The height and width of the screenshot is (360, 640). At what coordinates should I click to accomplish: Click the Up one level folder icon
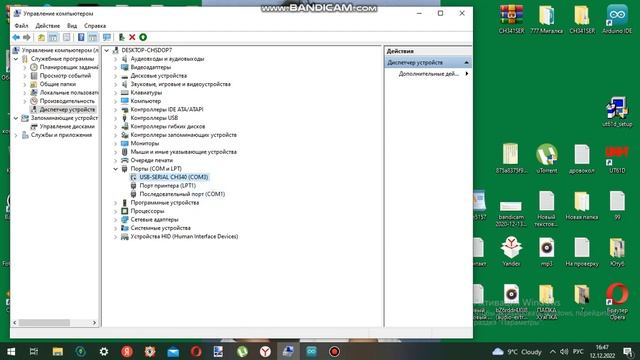[41, 38]
